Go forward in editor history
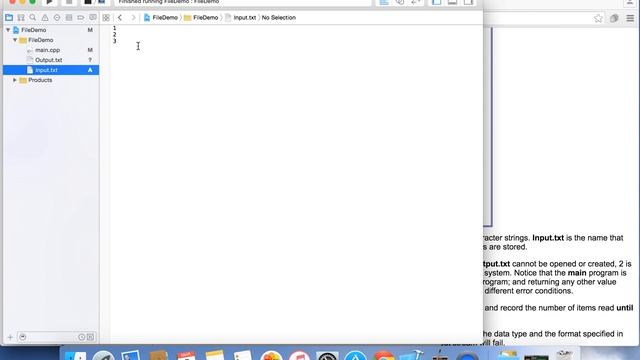640x360 pixels. tap(133, 18)
